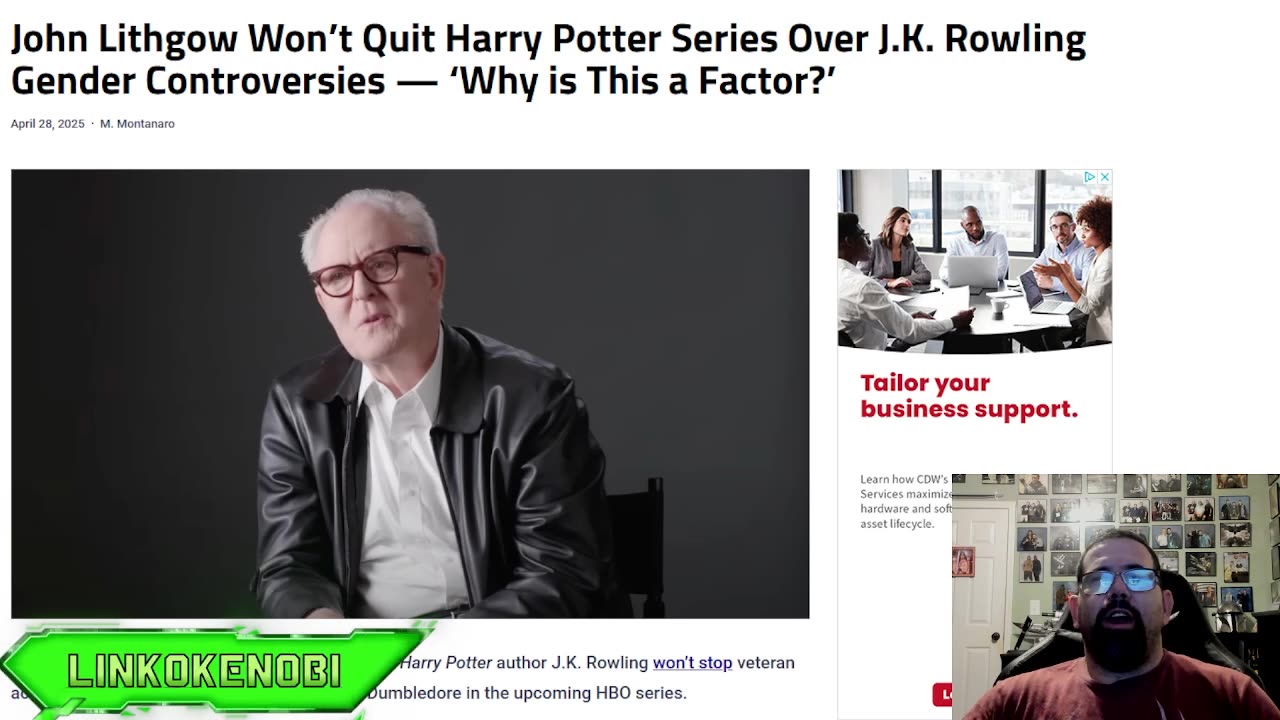This screenshot has height=720, width=1280.
Task: Click the AdChoices triangle icon
Action: click(x=1090, y=177)
